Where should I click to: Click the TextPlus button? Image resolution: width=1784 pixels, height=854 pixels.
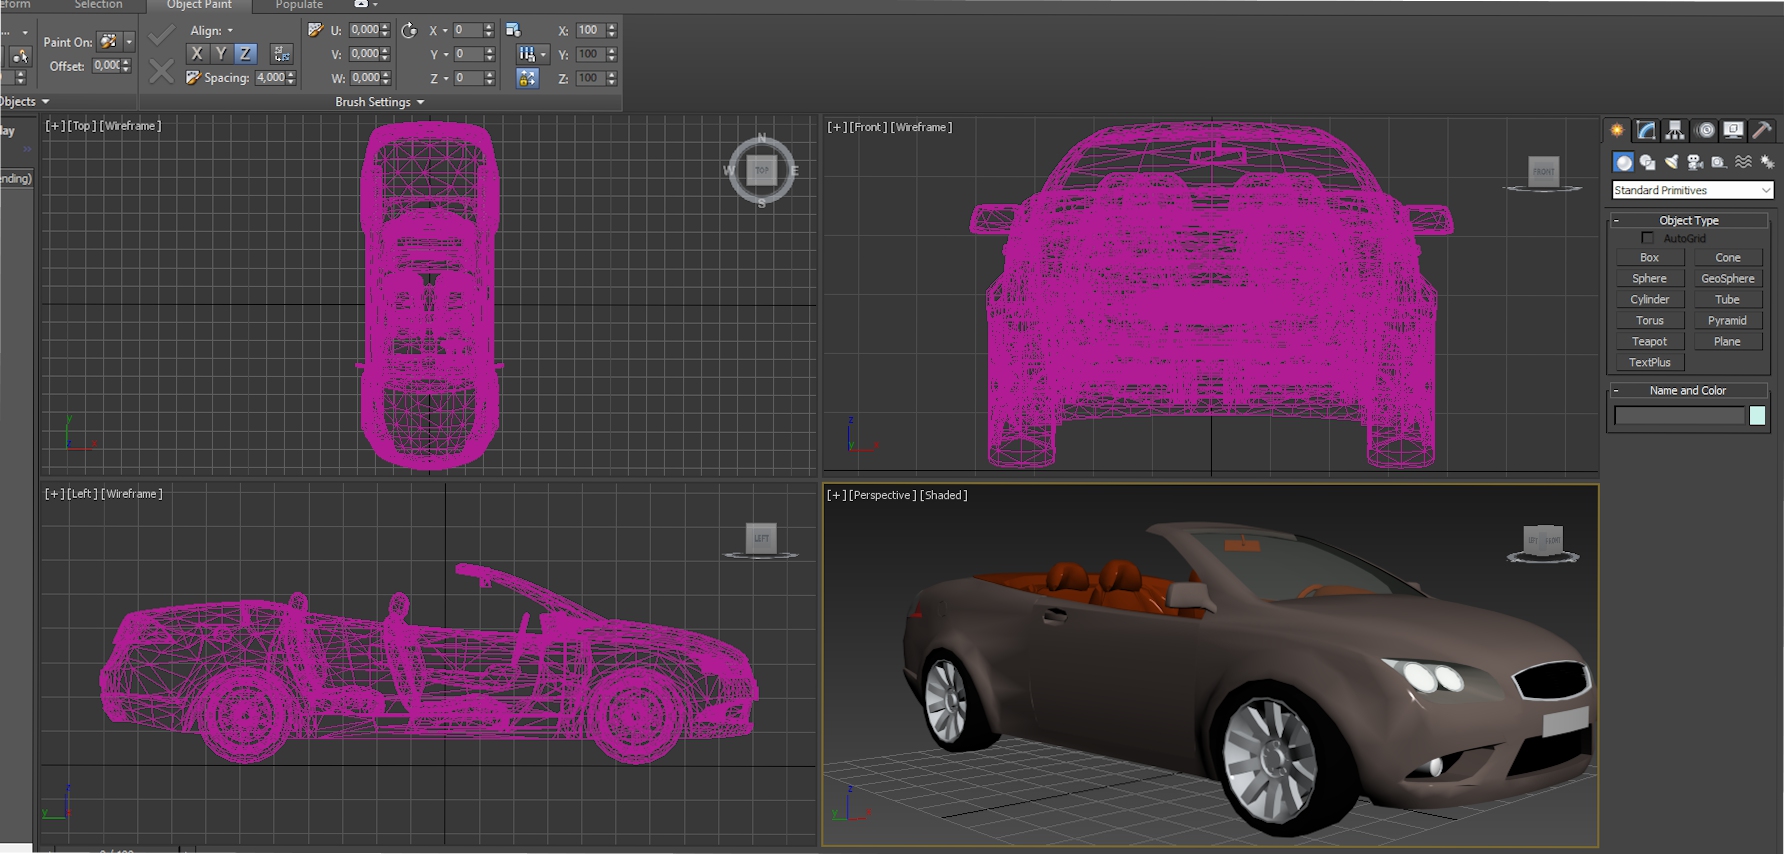[1650, 362]
